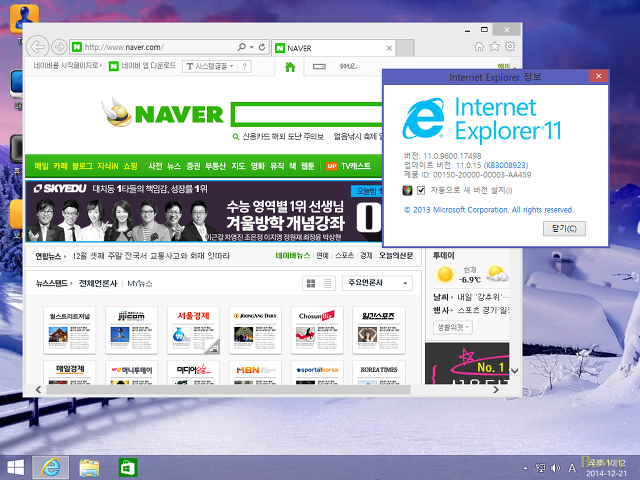Screen dimensions: 640x480
Task: Open Windows Start button
Action: point(16,467)
